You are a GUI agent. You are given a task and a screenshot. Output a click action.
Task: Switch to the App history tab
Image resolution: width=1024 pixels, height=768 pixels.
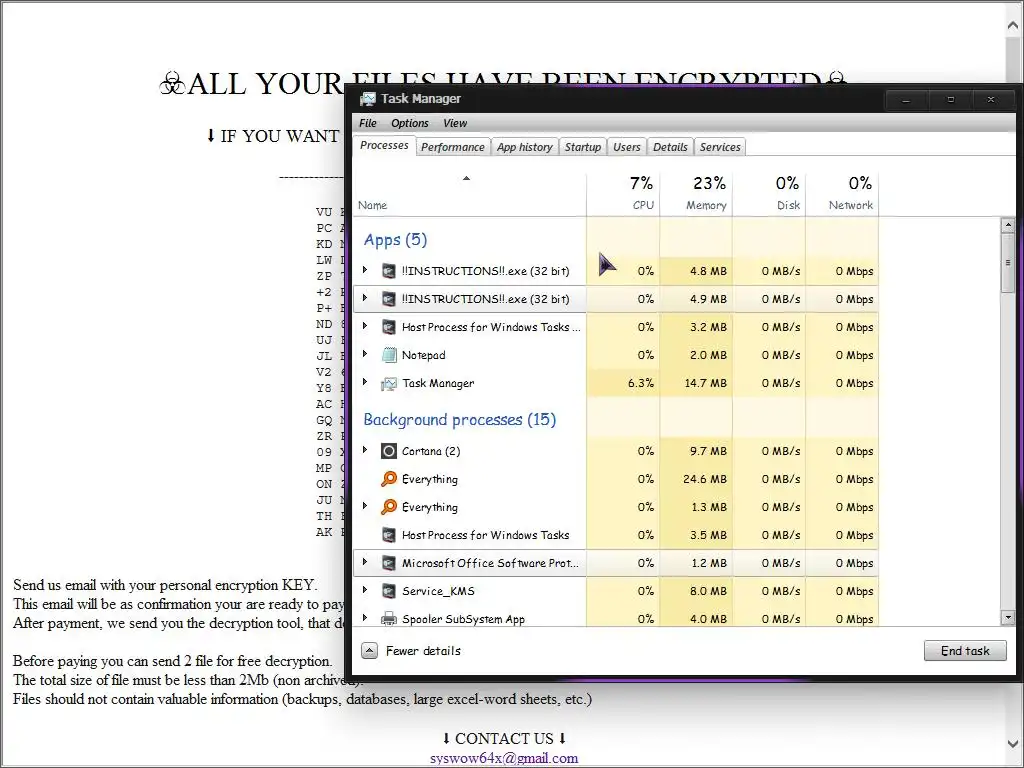pyautogui.click(x=524, y=147)
